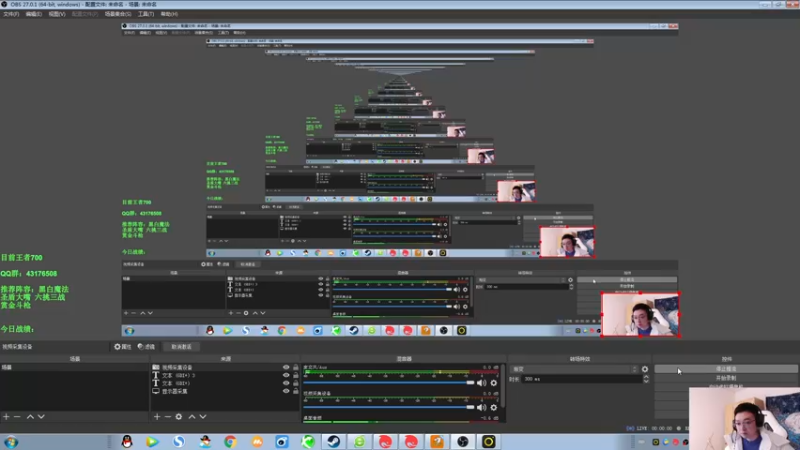Open the 工具(T) menu
Screen dimensions: 800x450
[x=146, y=14]
